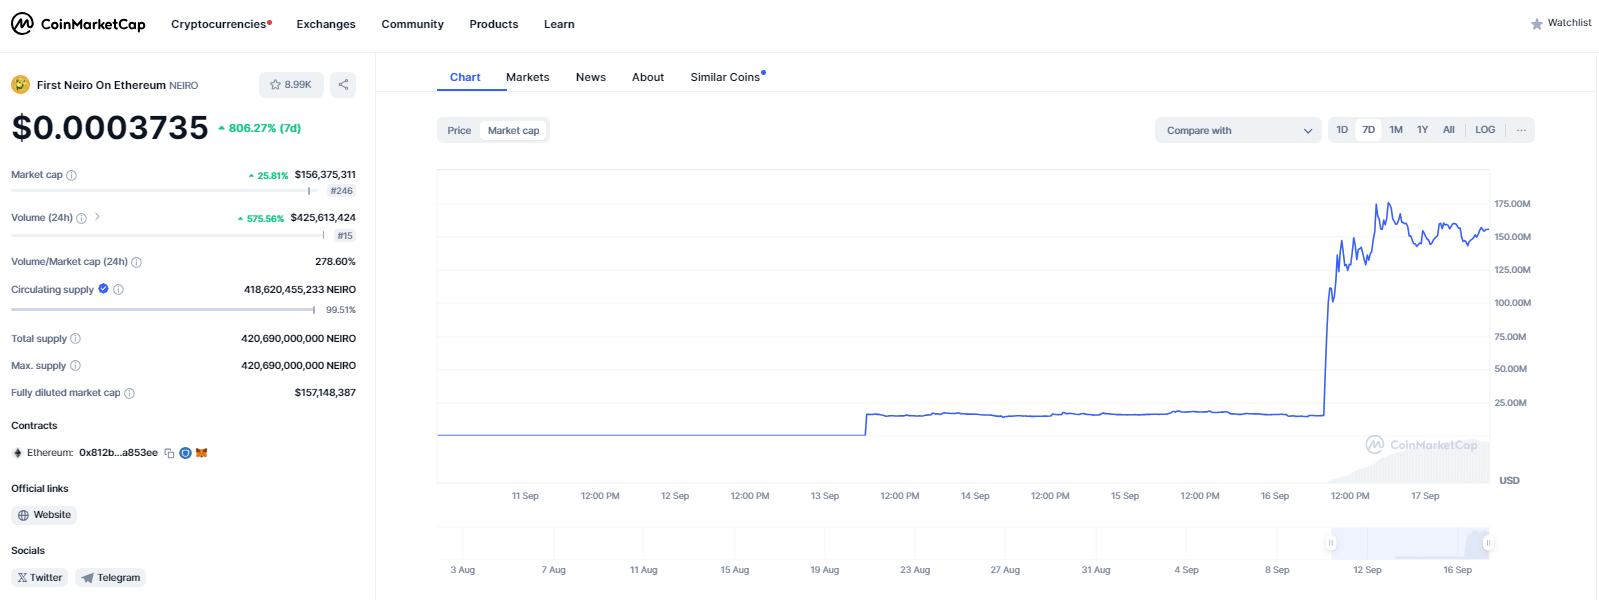Click the 418,620,455,233 NEIRO supply value

click(x=300, y=290)
